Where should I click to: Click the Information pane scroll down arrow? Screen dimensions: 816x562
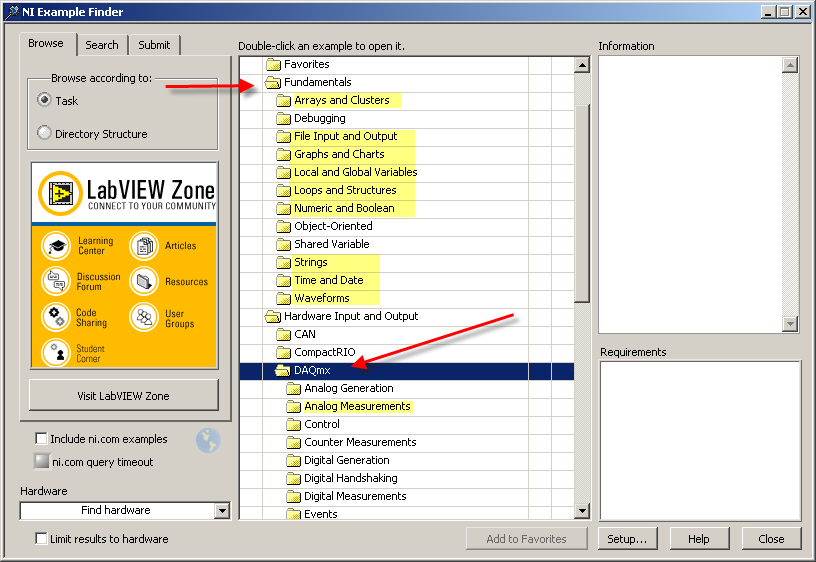pyautogui.click(x=790, y=324)
